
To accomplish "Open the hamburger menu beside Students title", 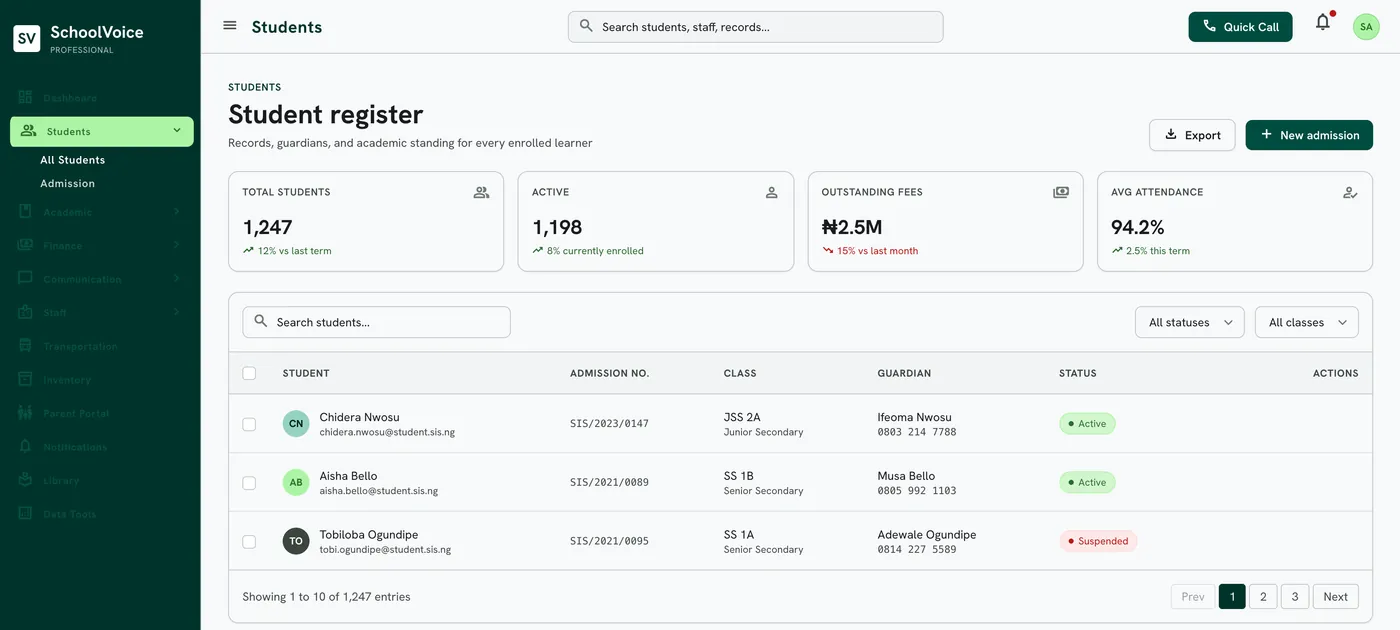I will coord(230,26).
